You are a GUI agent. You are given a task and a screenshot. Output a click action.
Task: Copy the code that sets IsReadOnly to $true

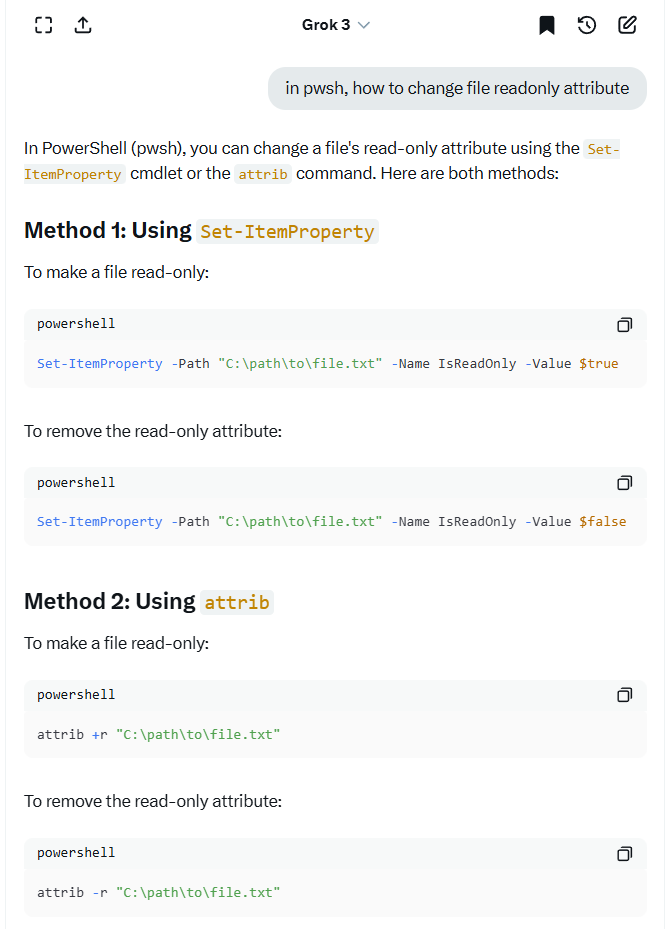point(624,325)
